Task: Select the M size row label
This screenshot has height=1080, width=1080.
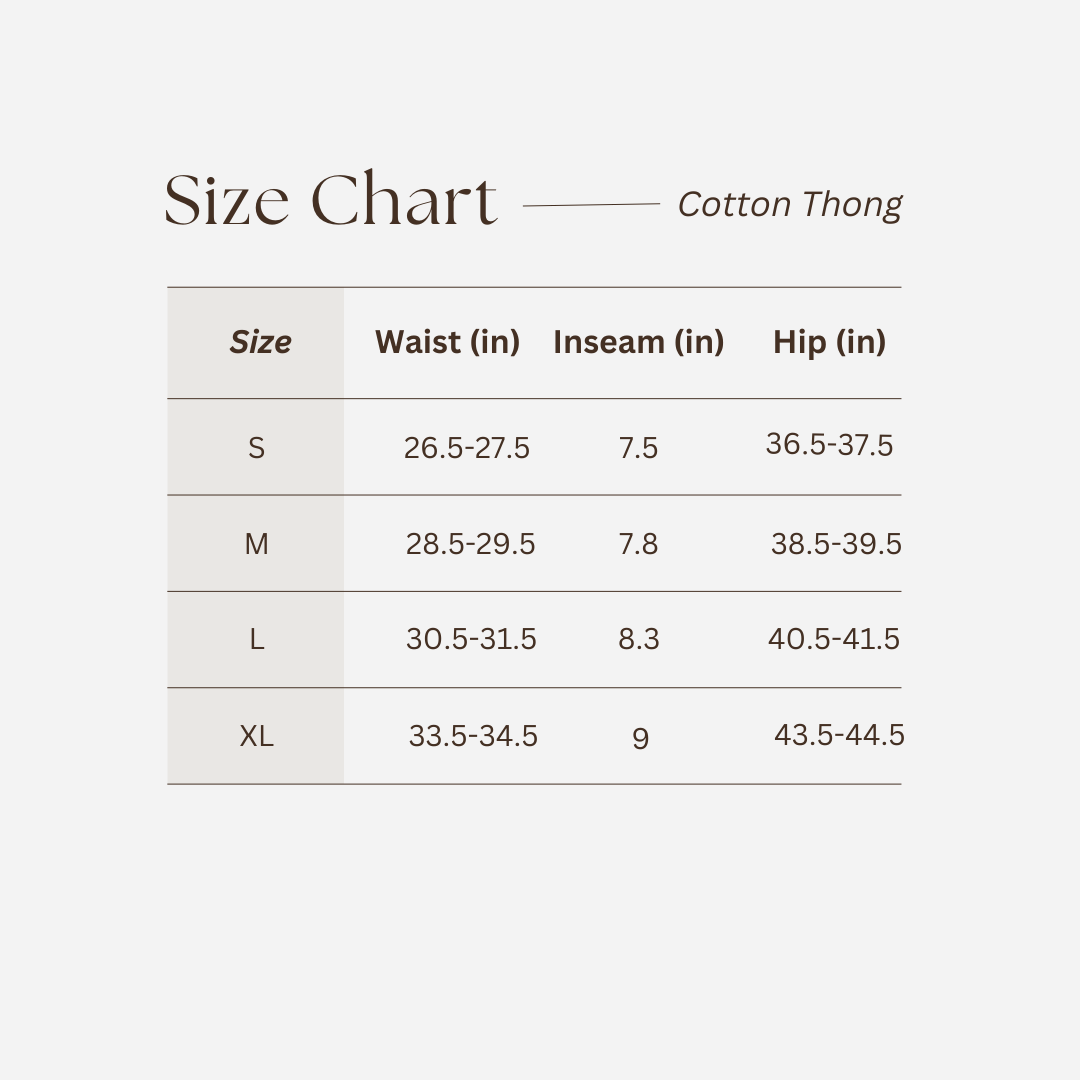Action: [x=257, y=544]
